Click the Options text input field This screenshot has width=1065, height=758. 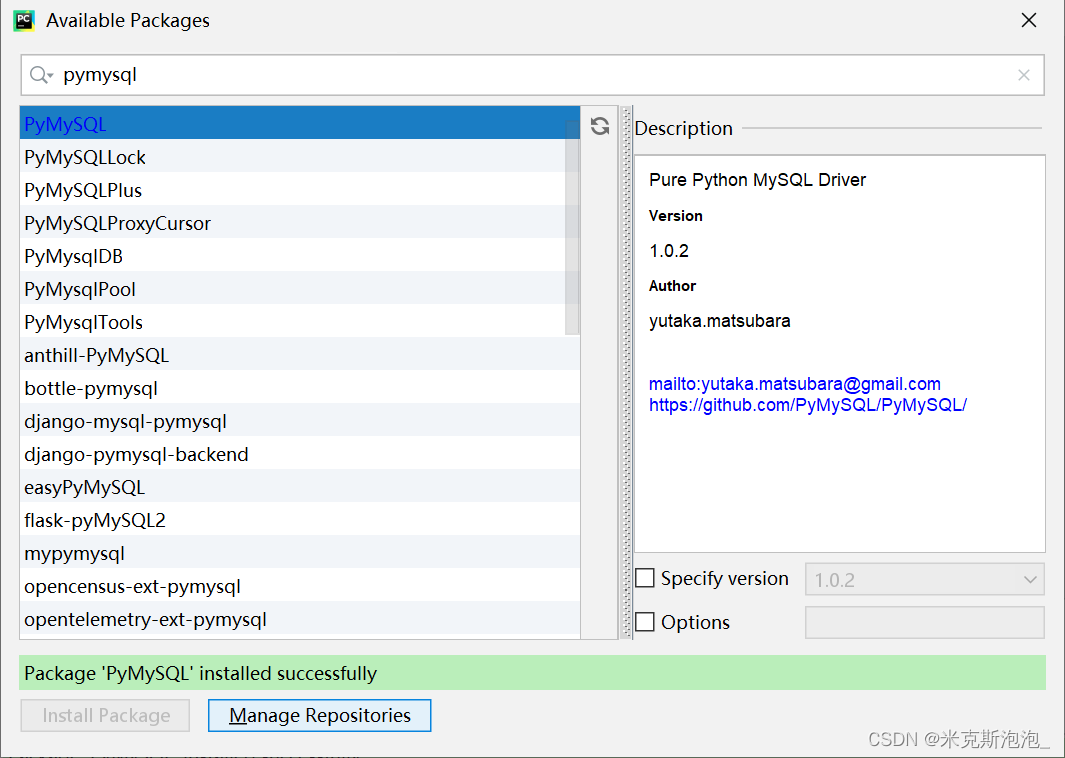pyautogui.click(x=924, y=622)
